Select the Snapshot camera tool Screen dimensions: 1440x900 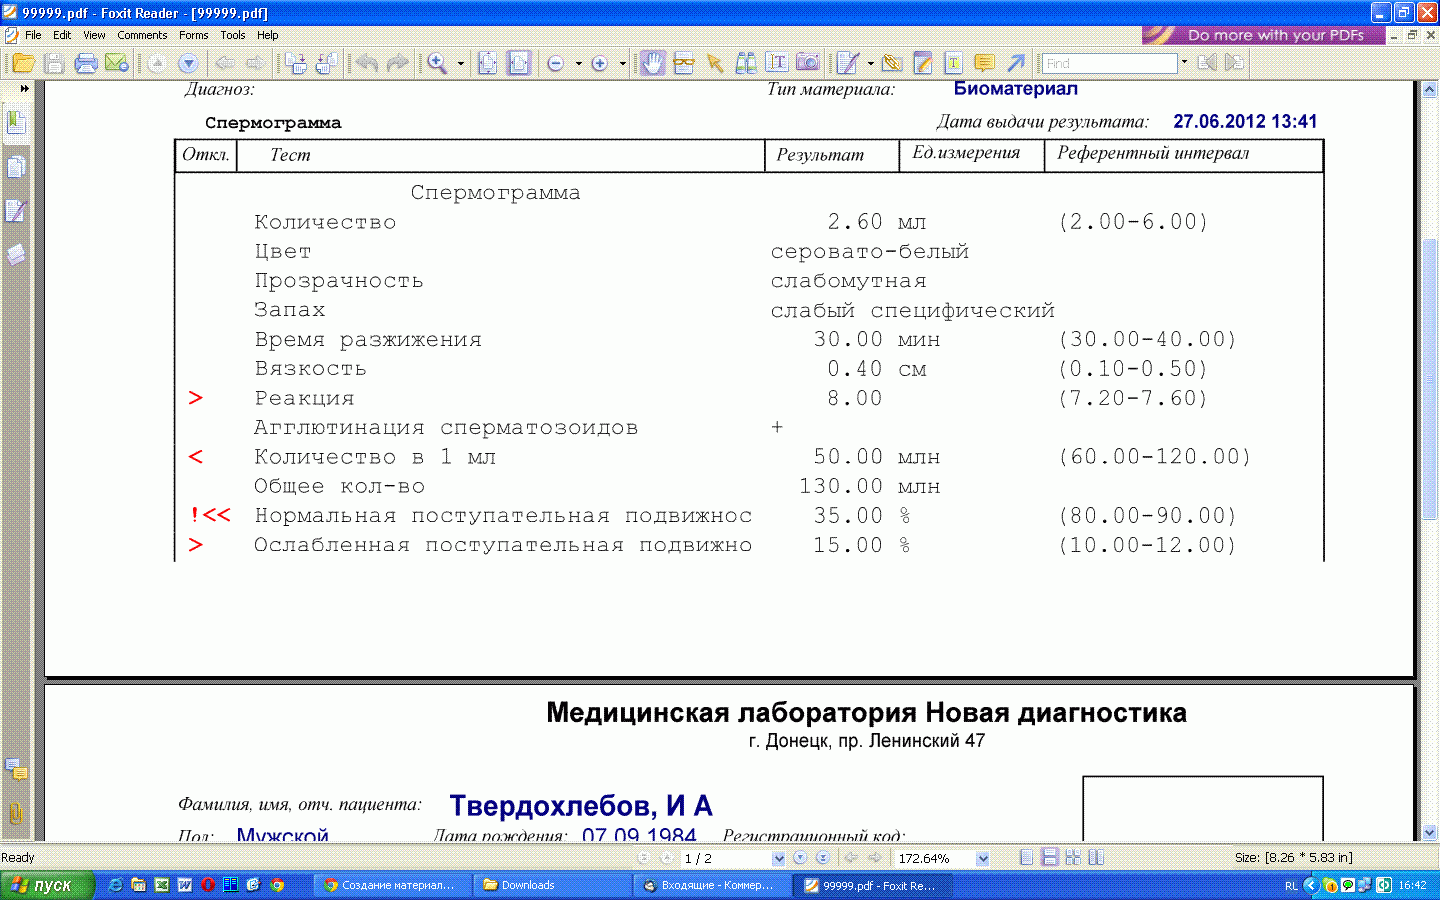click(x=807, y=63)
